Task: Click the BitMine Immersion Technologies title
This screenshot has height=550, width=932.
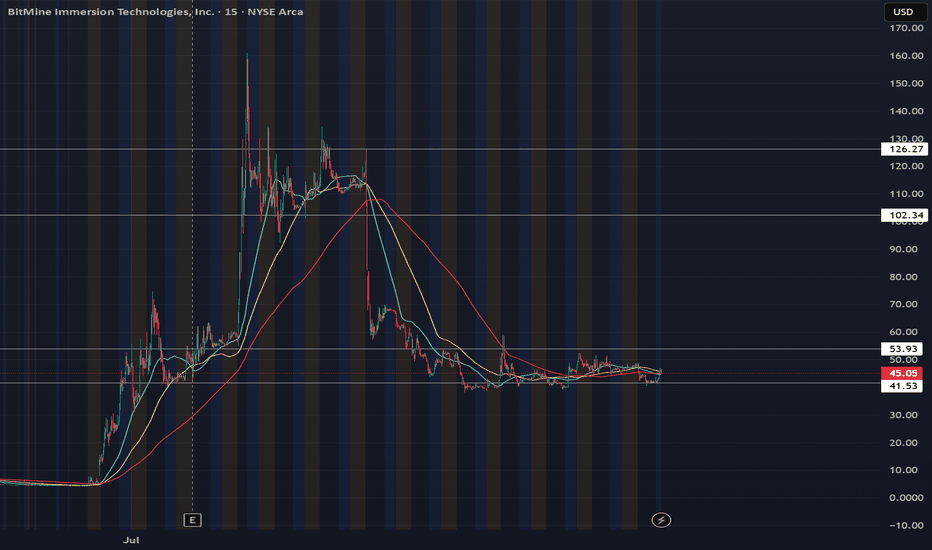Action: coord(155,12)
